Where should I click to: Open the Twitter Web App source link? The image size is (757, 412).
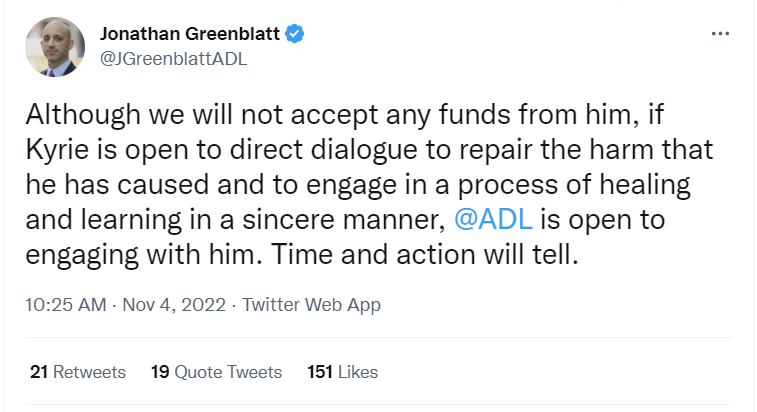[311, 305]
